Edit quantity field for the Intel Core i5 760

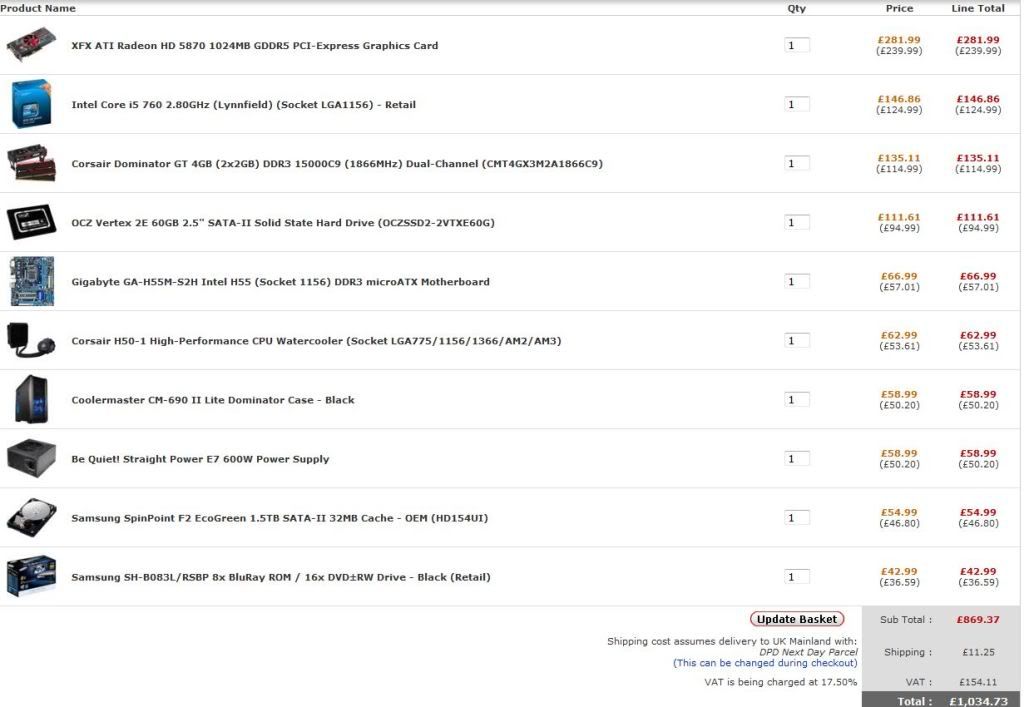tap(797, 104)
